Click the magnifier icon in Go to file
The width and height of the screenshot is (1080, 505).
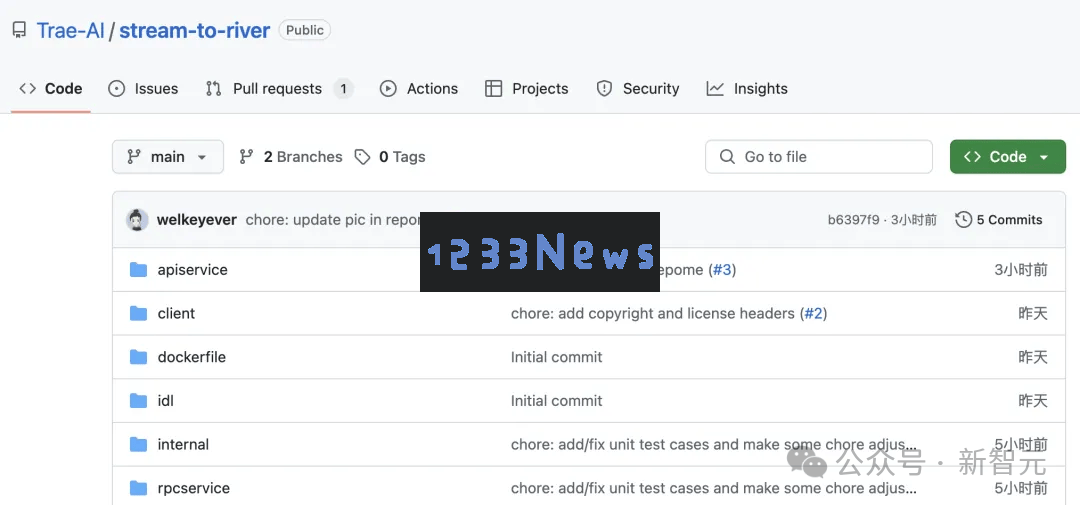click(727, 157)
